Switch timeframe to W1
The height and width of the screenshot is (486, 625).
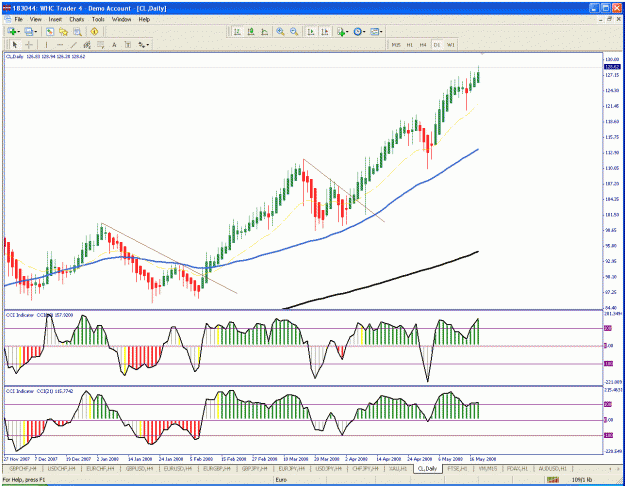click(450, 45)
